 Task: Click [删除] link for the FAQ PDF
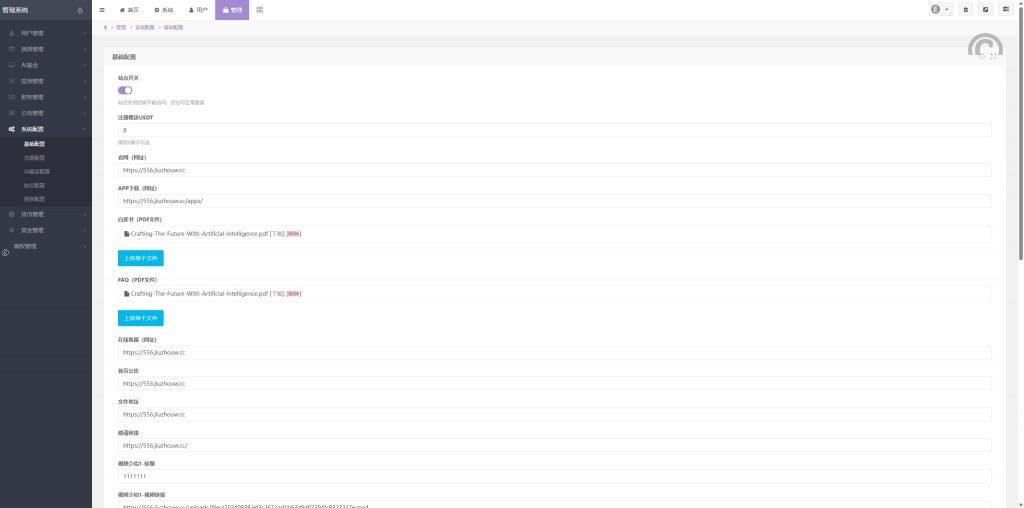point(294,294)
